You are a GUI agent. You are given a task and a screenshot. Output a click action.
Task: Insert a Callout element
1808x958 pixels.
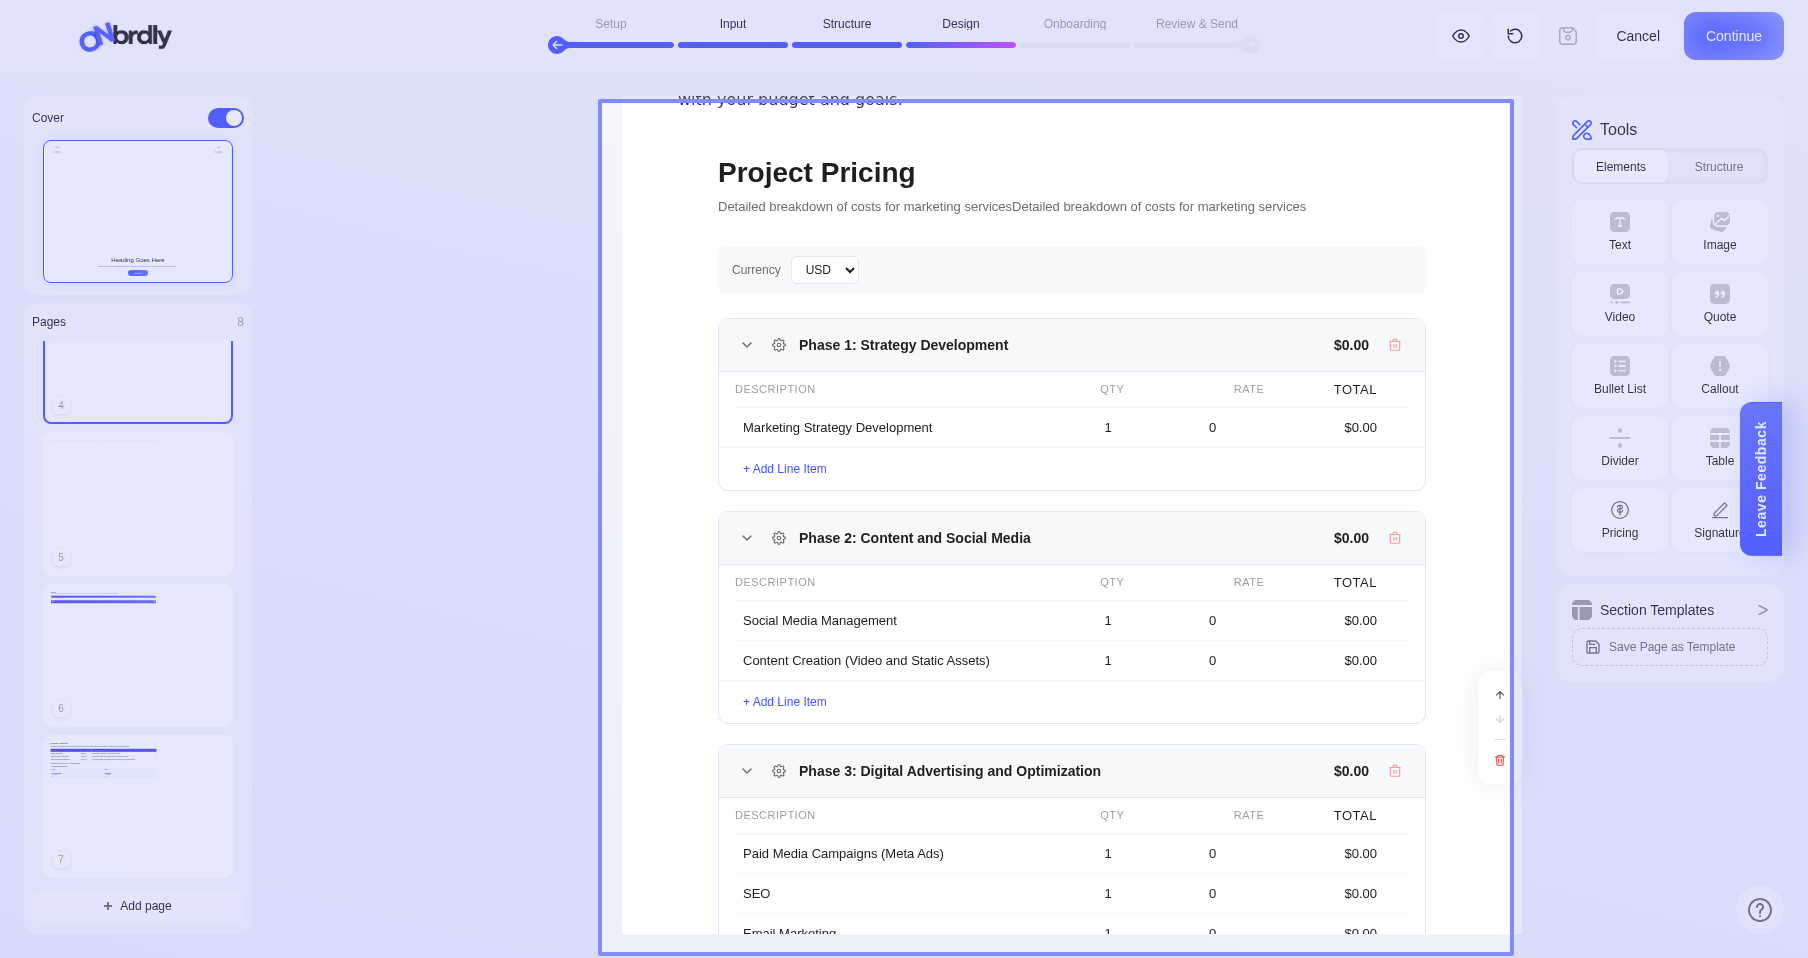tap(1719, 376)
